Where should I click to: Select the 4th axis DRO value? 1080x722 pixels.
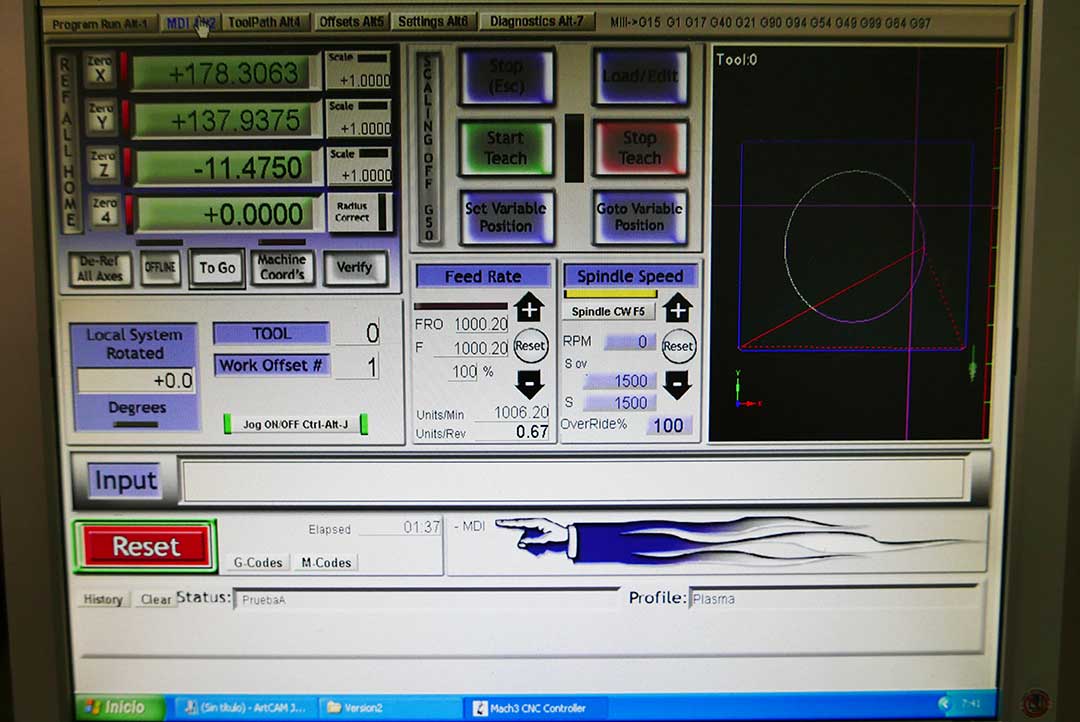coord(231,214)
